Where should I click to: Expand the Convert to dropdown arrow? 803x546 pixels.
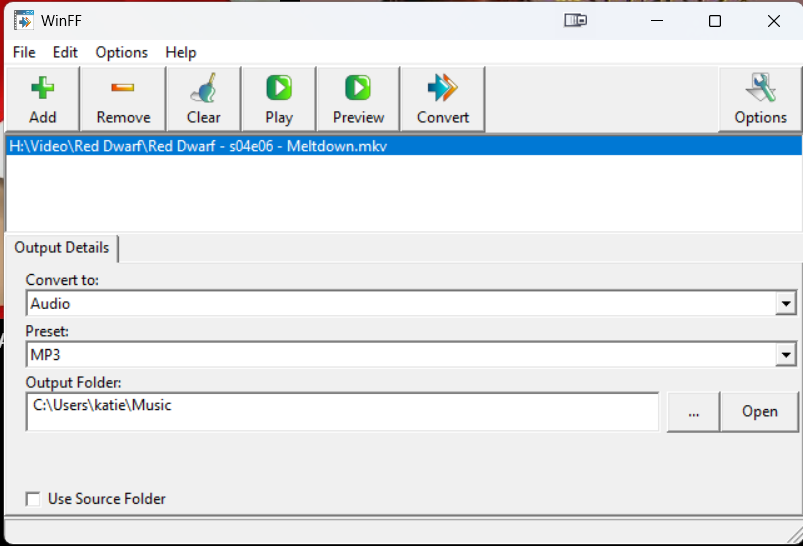click(x=786, y=304)
